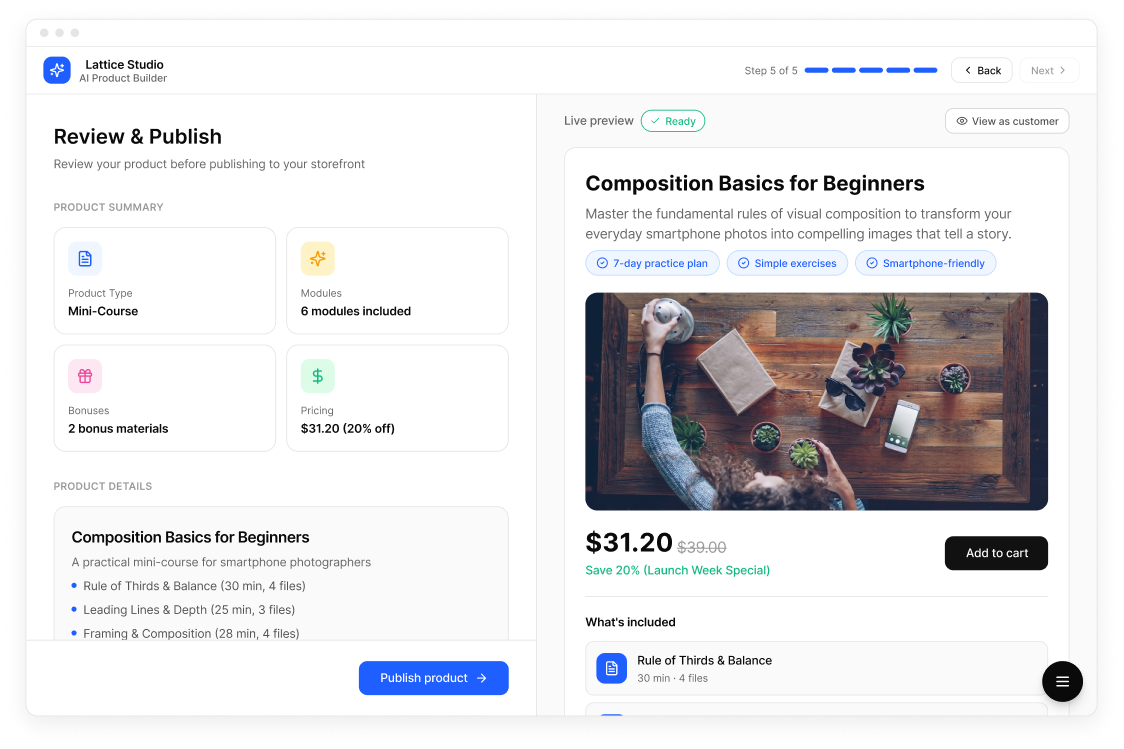This screenshot has height=749, width=1124.
Task: Click Leading Lines & Depth list item
Action: click(x=189, y=610)
